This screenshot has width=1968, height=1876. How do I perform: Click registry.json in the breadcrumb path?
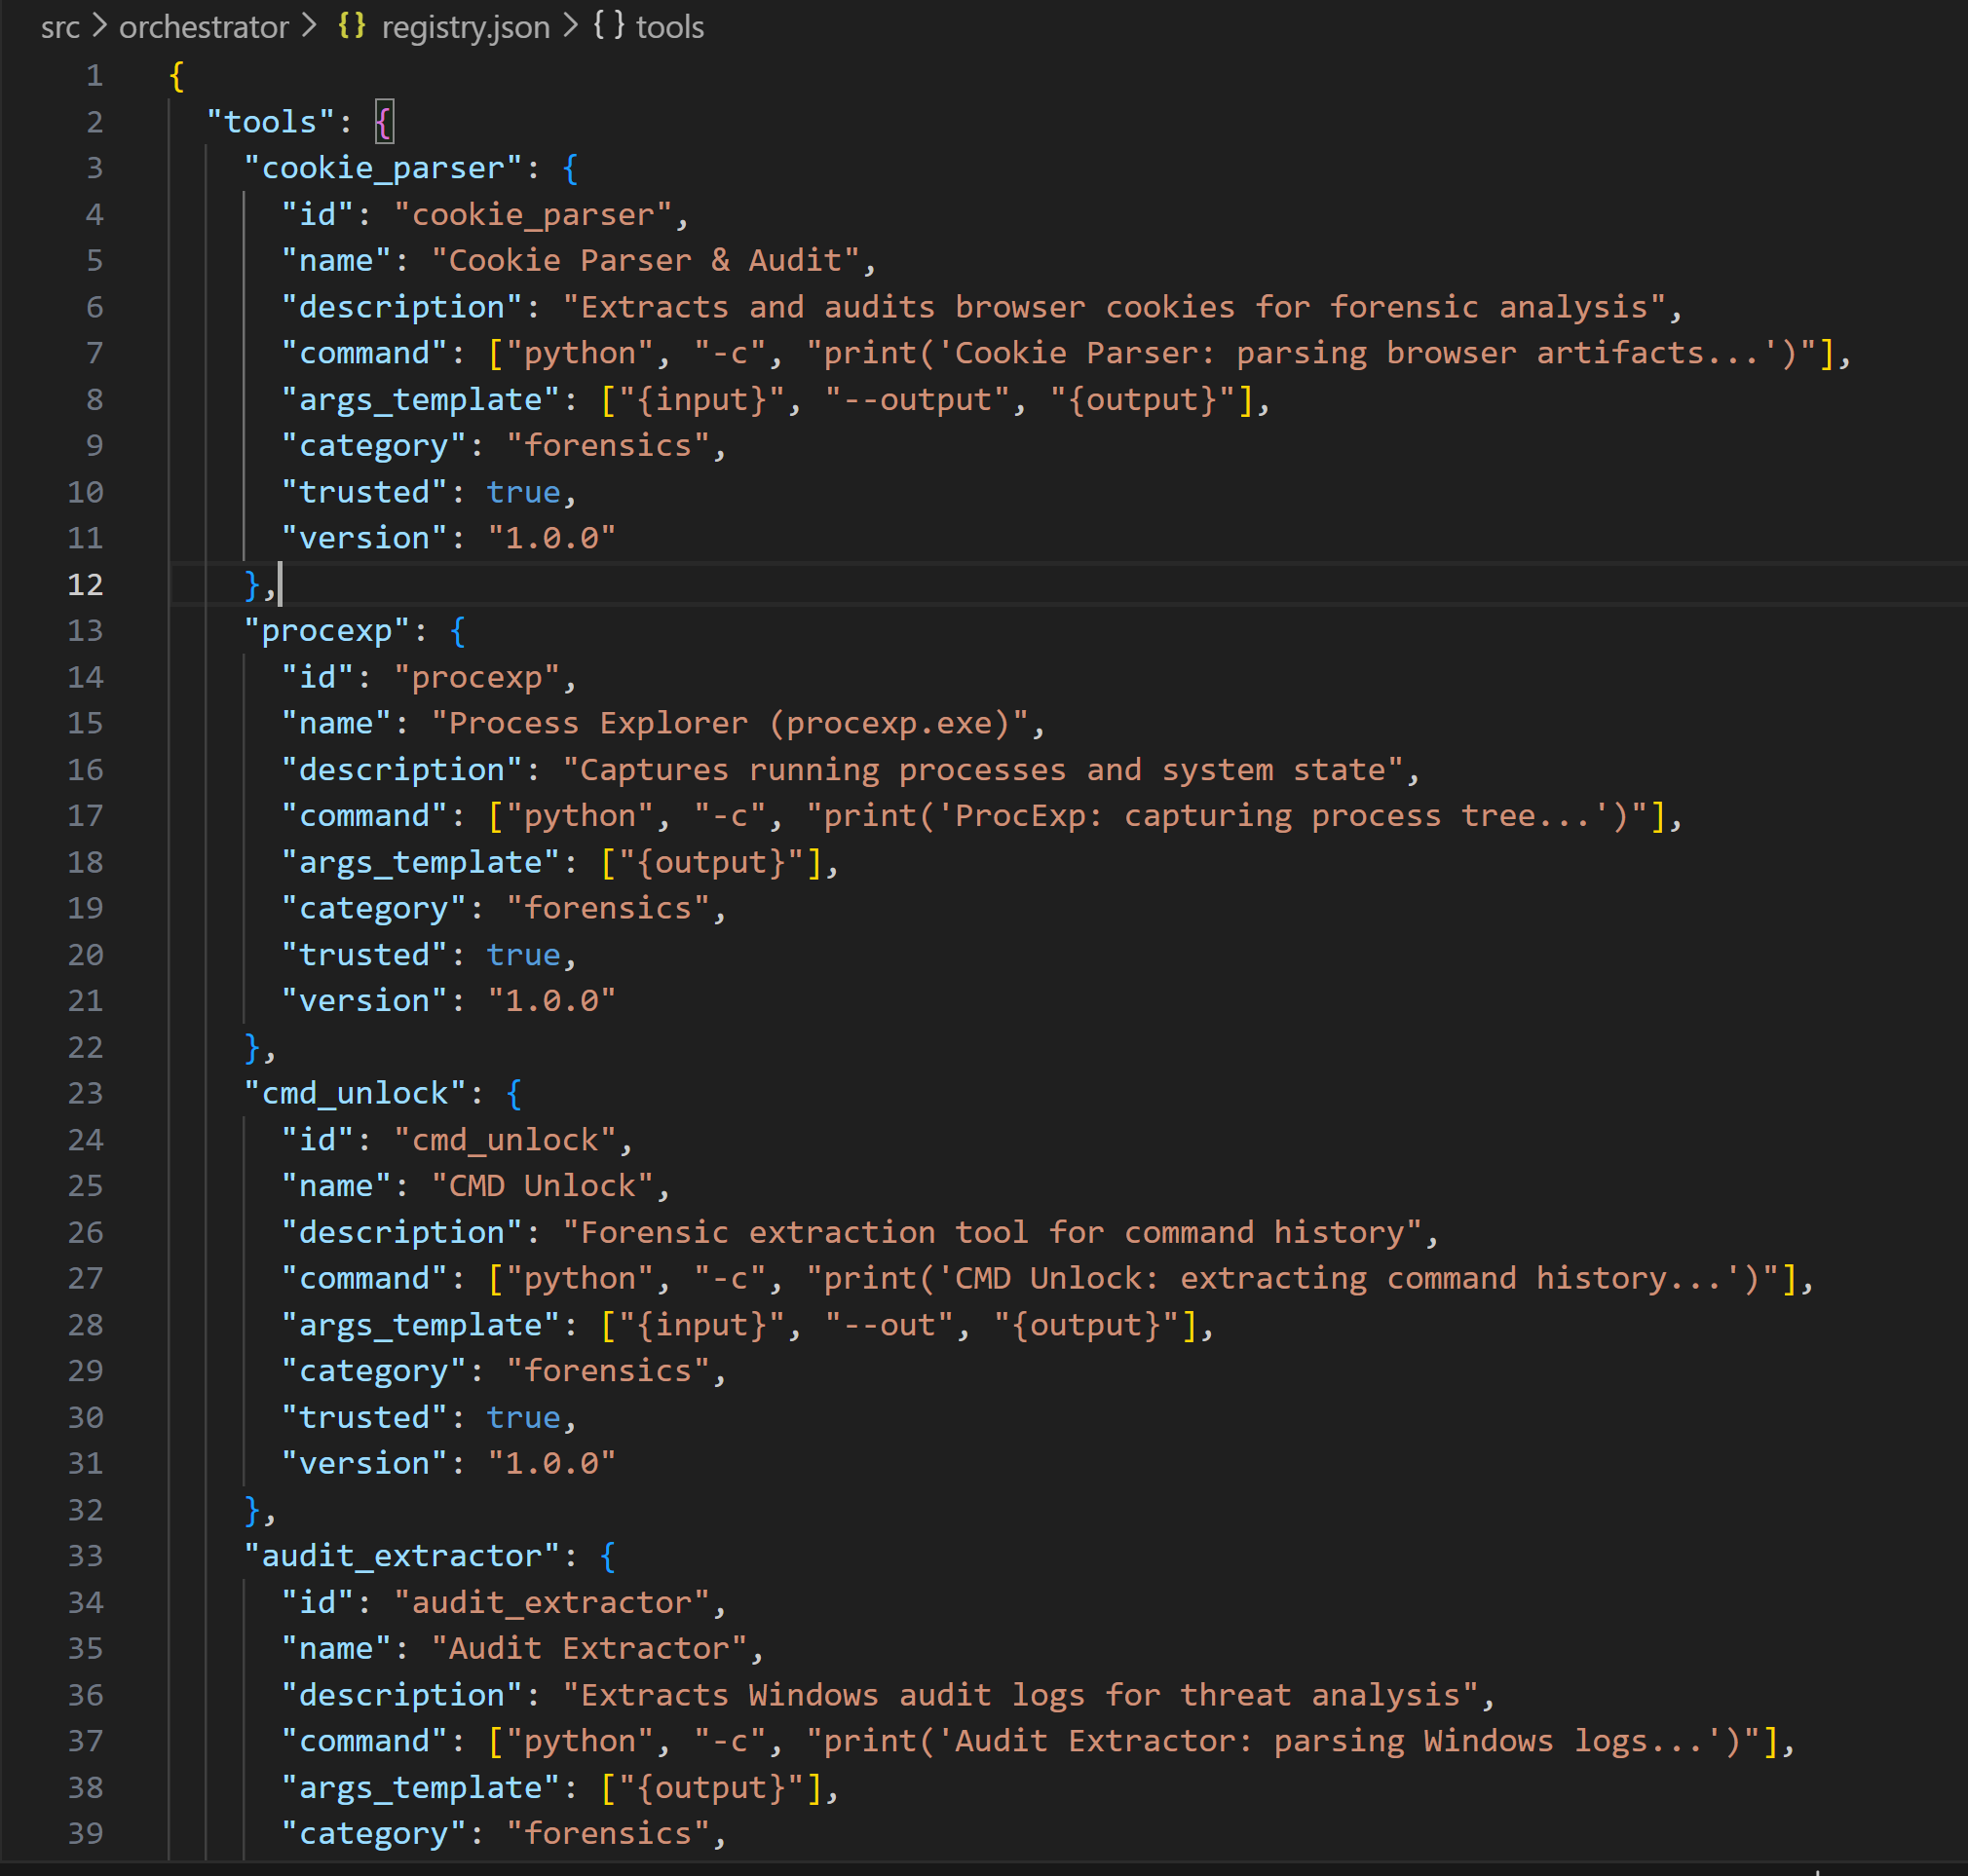click(465, 26)
